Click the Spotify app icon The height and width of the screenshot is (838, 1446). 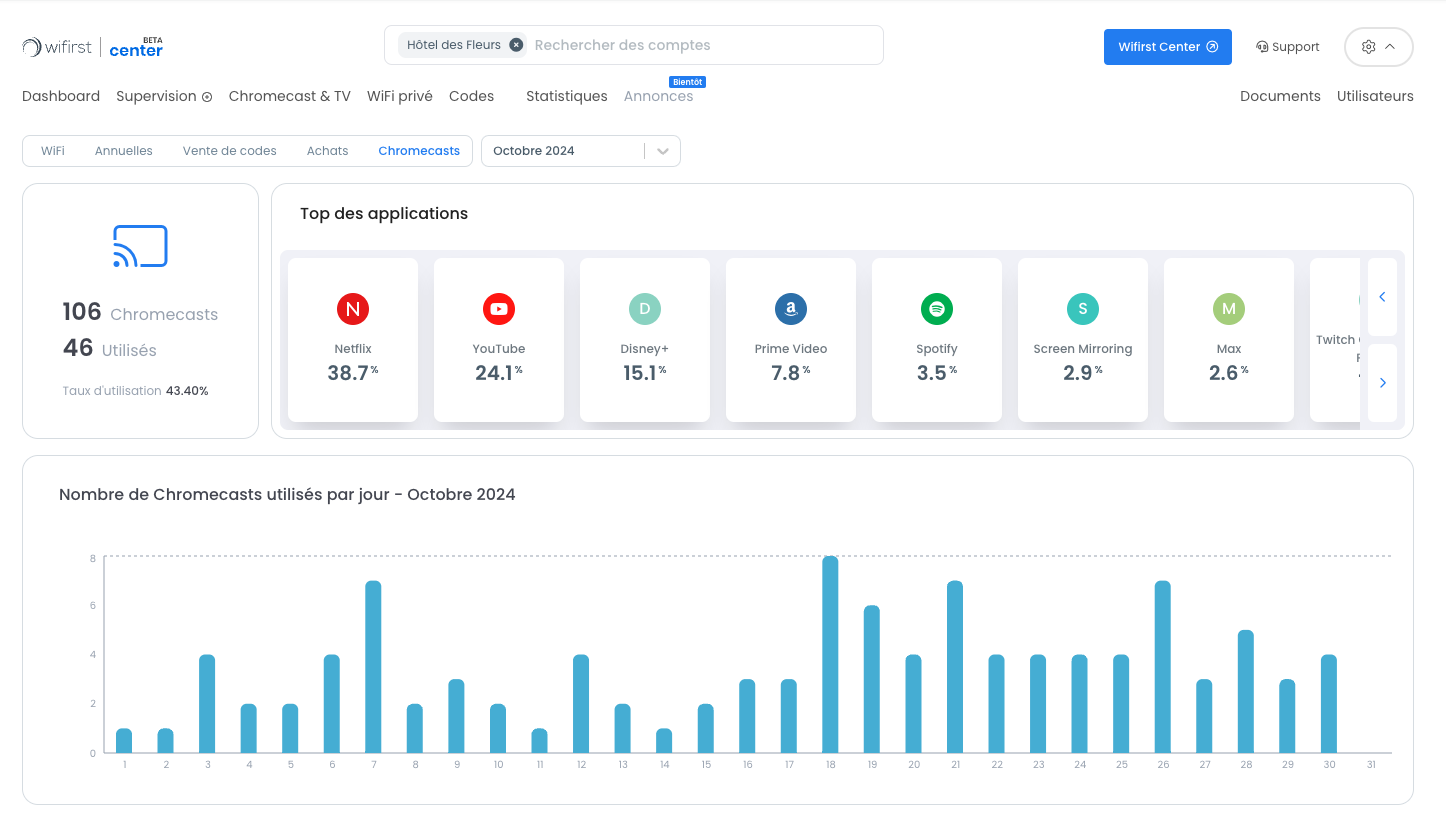pyautogui.click(x=937, y=309)
